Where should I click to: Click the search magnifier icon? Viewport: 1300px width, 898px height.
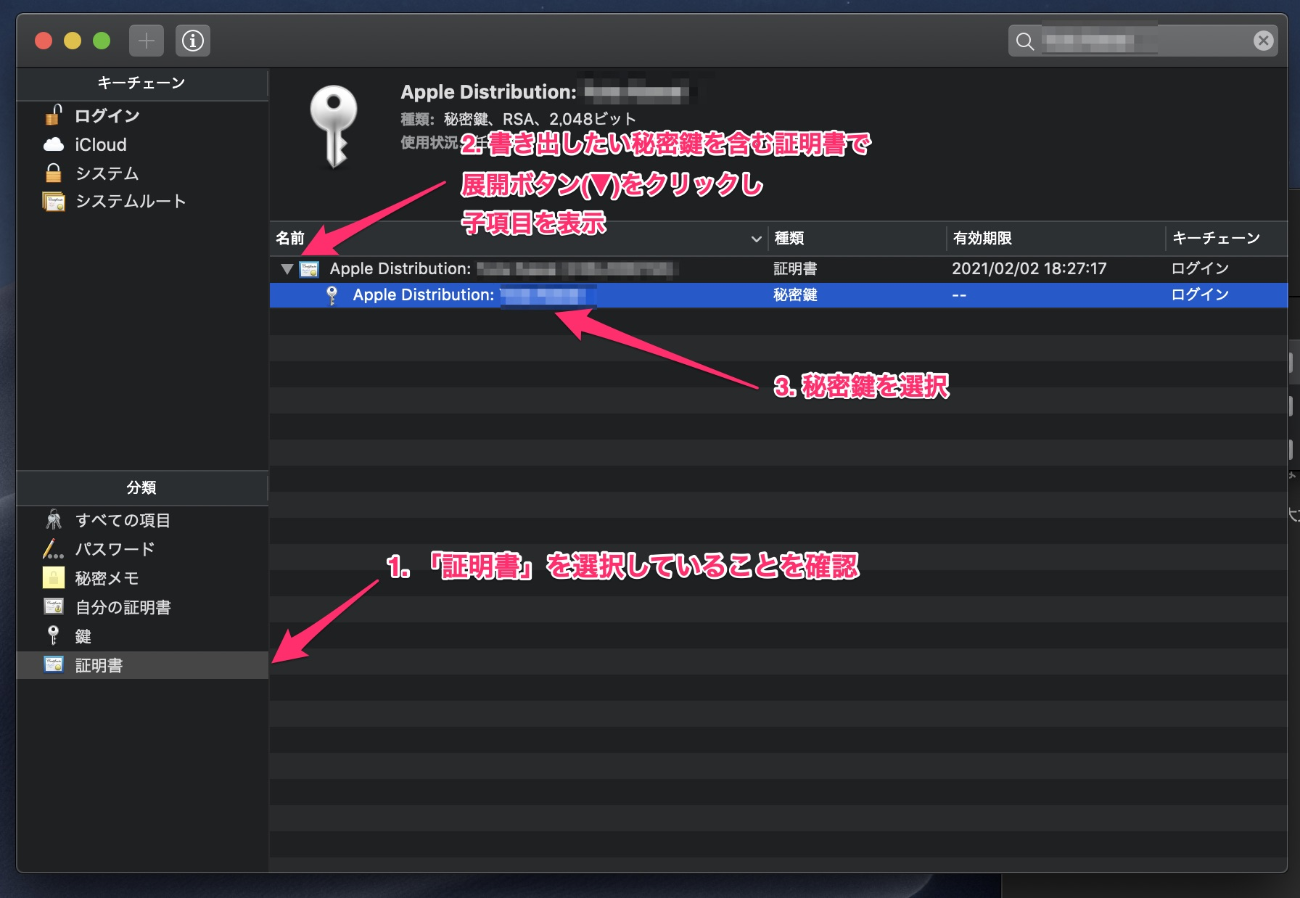(x=1024, y=41)
